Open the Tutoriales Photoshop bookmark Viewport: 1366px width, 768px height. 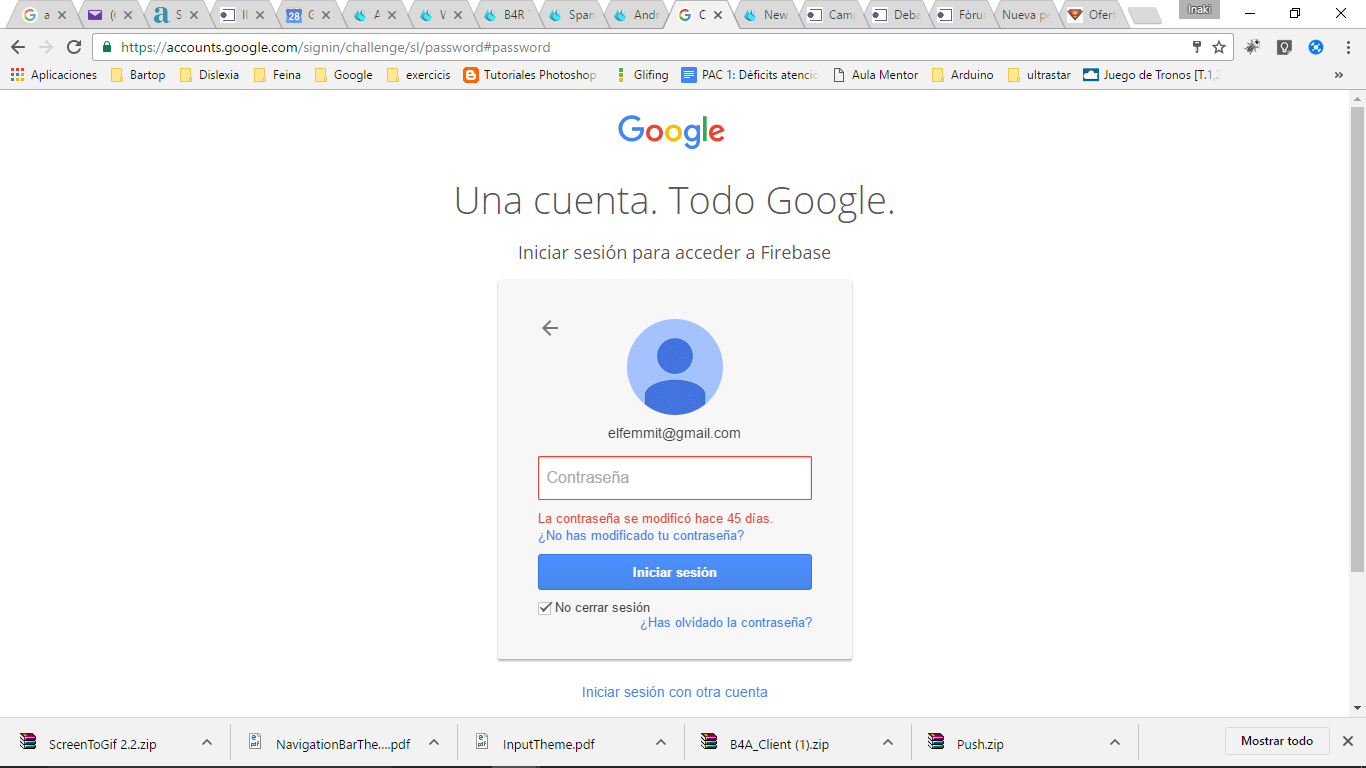pos(530,75)
